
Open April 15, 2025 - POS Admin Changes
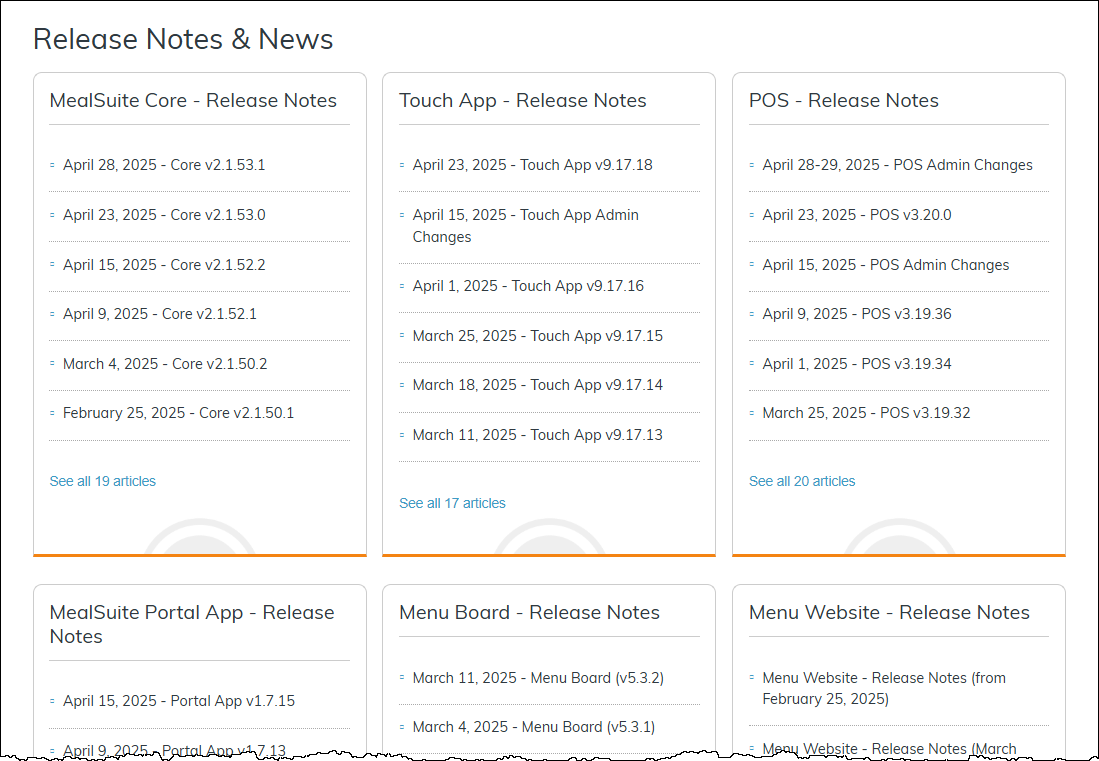pyautogui.click(x=885, y=265)
